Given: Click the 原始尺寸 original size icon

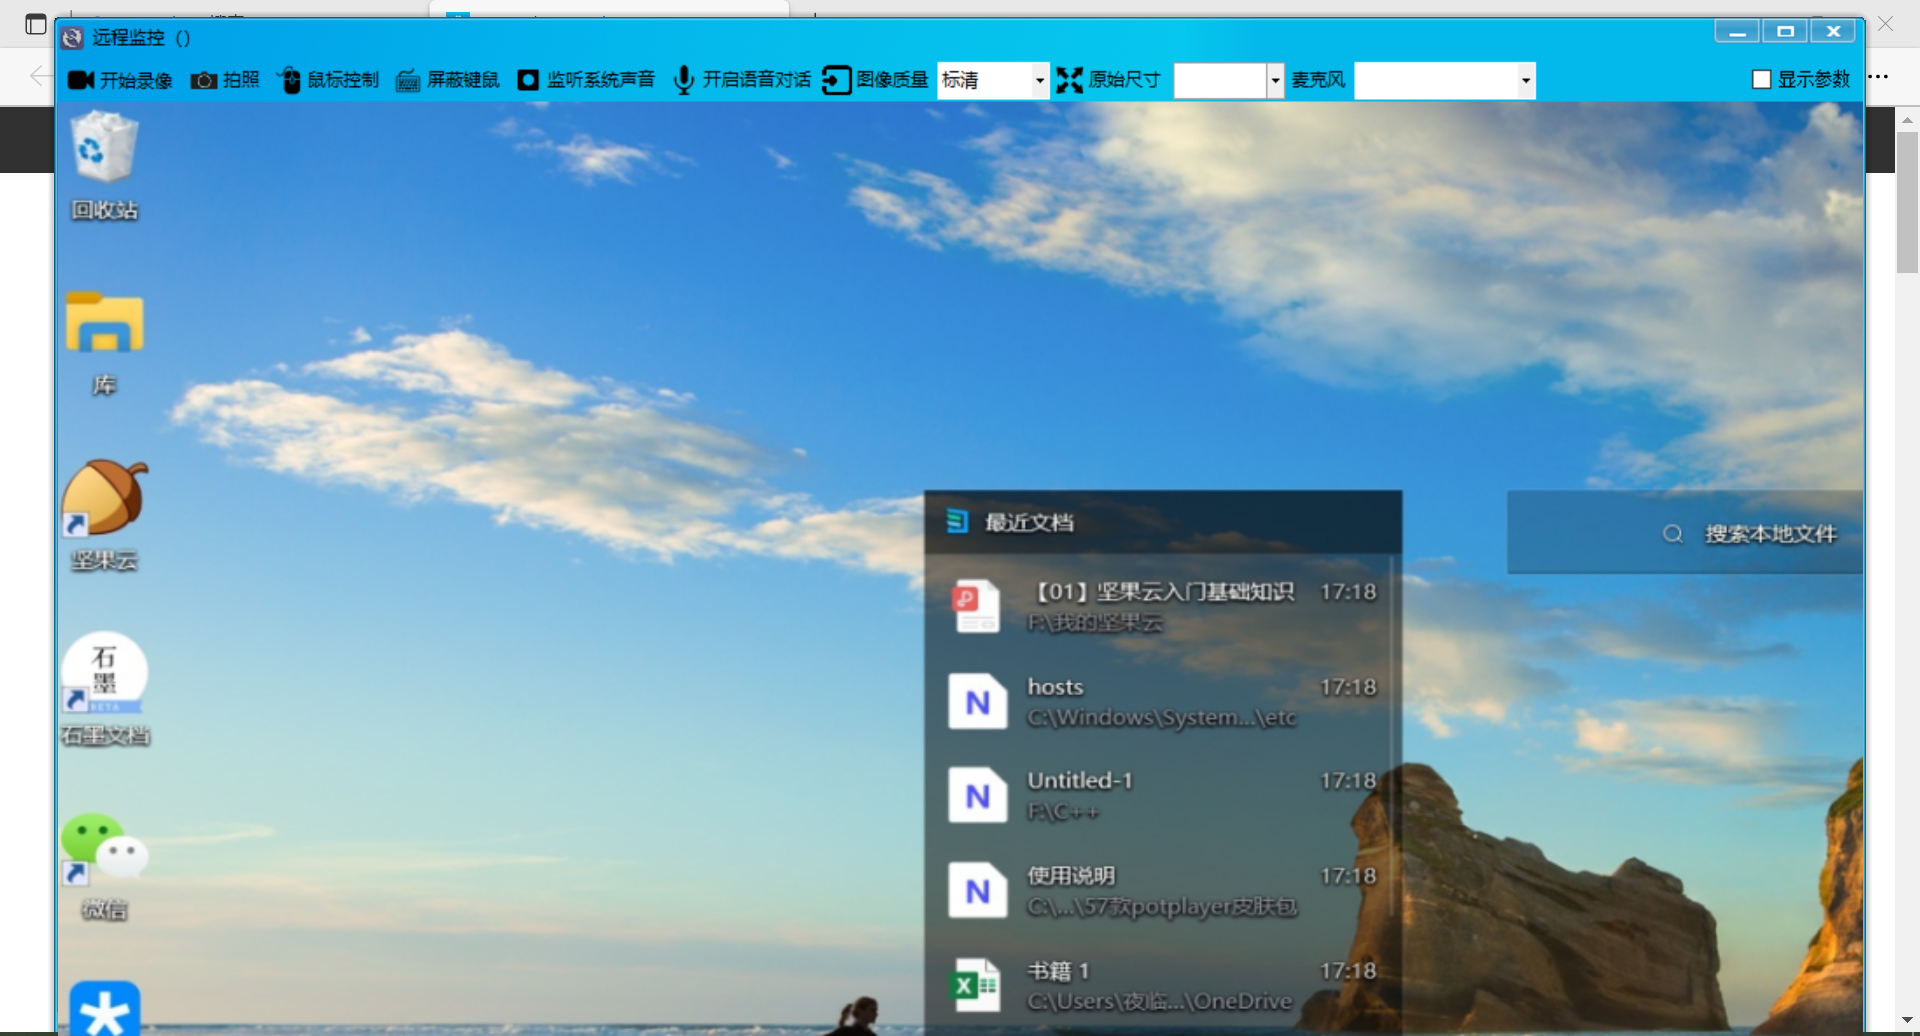Looking at the screenshot, I should pos(1069,80).
